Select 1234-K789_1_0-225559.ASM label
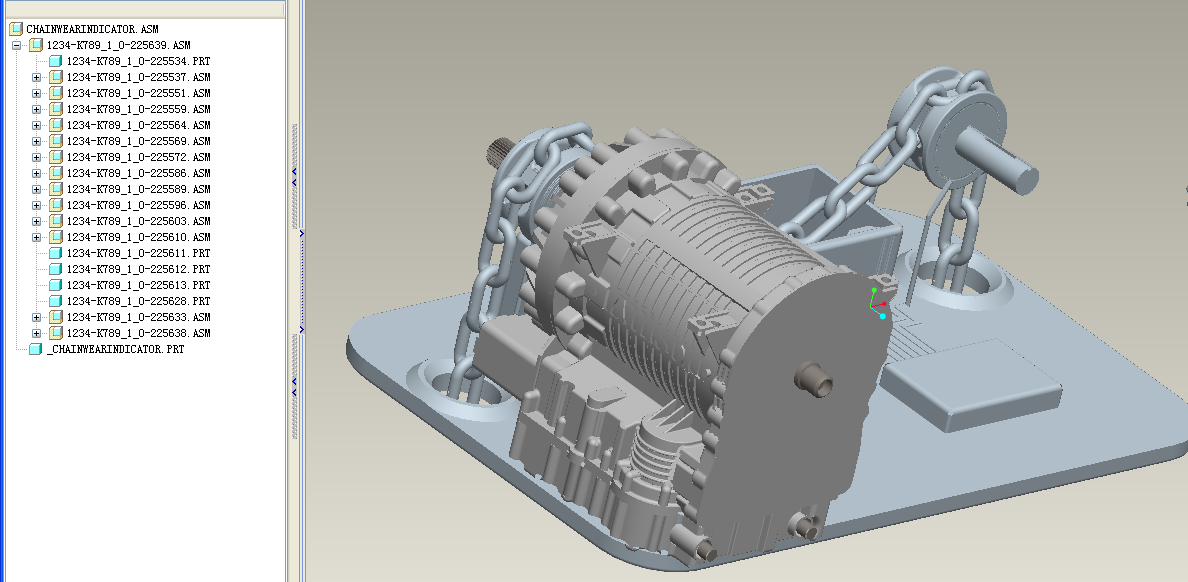The height and width of the screenshot is (582, 1188). coord(139,109)
